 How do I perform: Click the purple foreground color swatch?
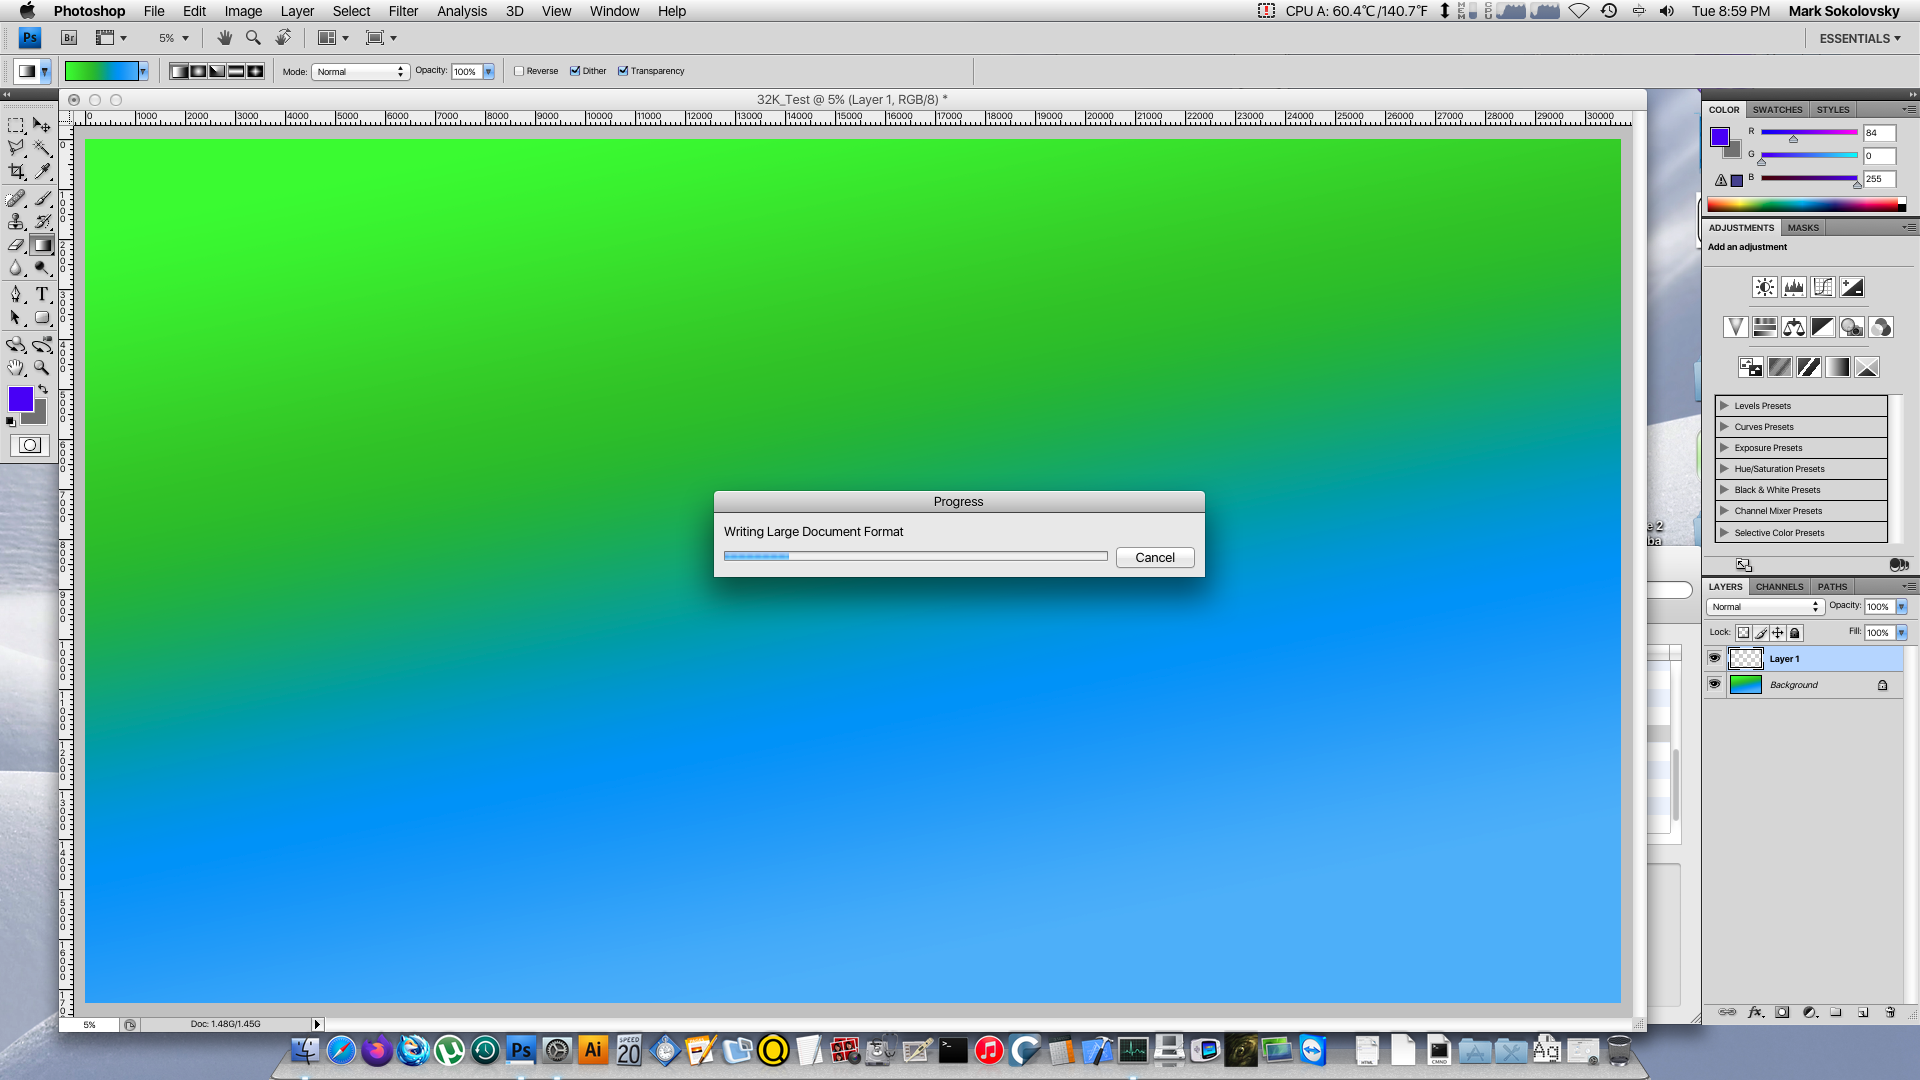20,399
